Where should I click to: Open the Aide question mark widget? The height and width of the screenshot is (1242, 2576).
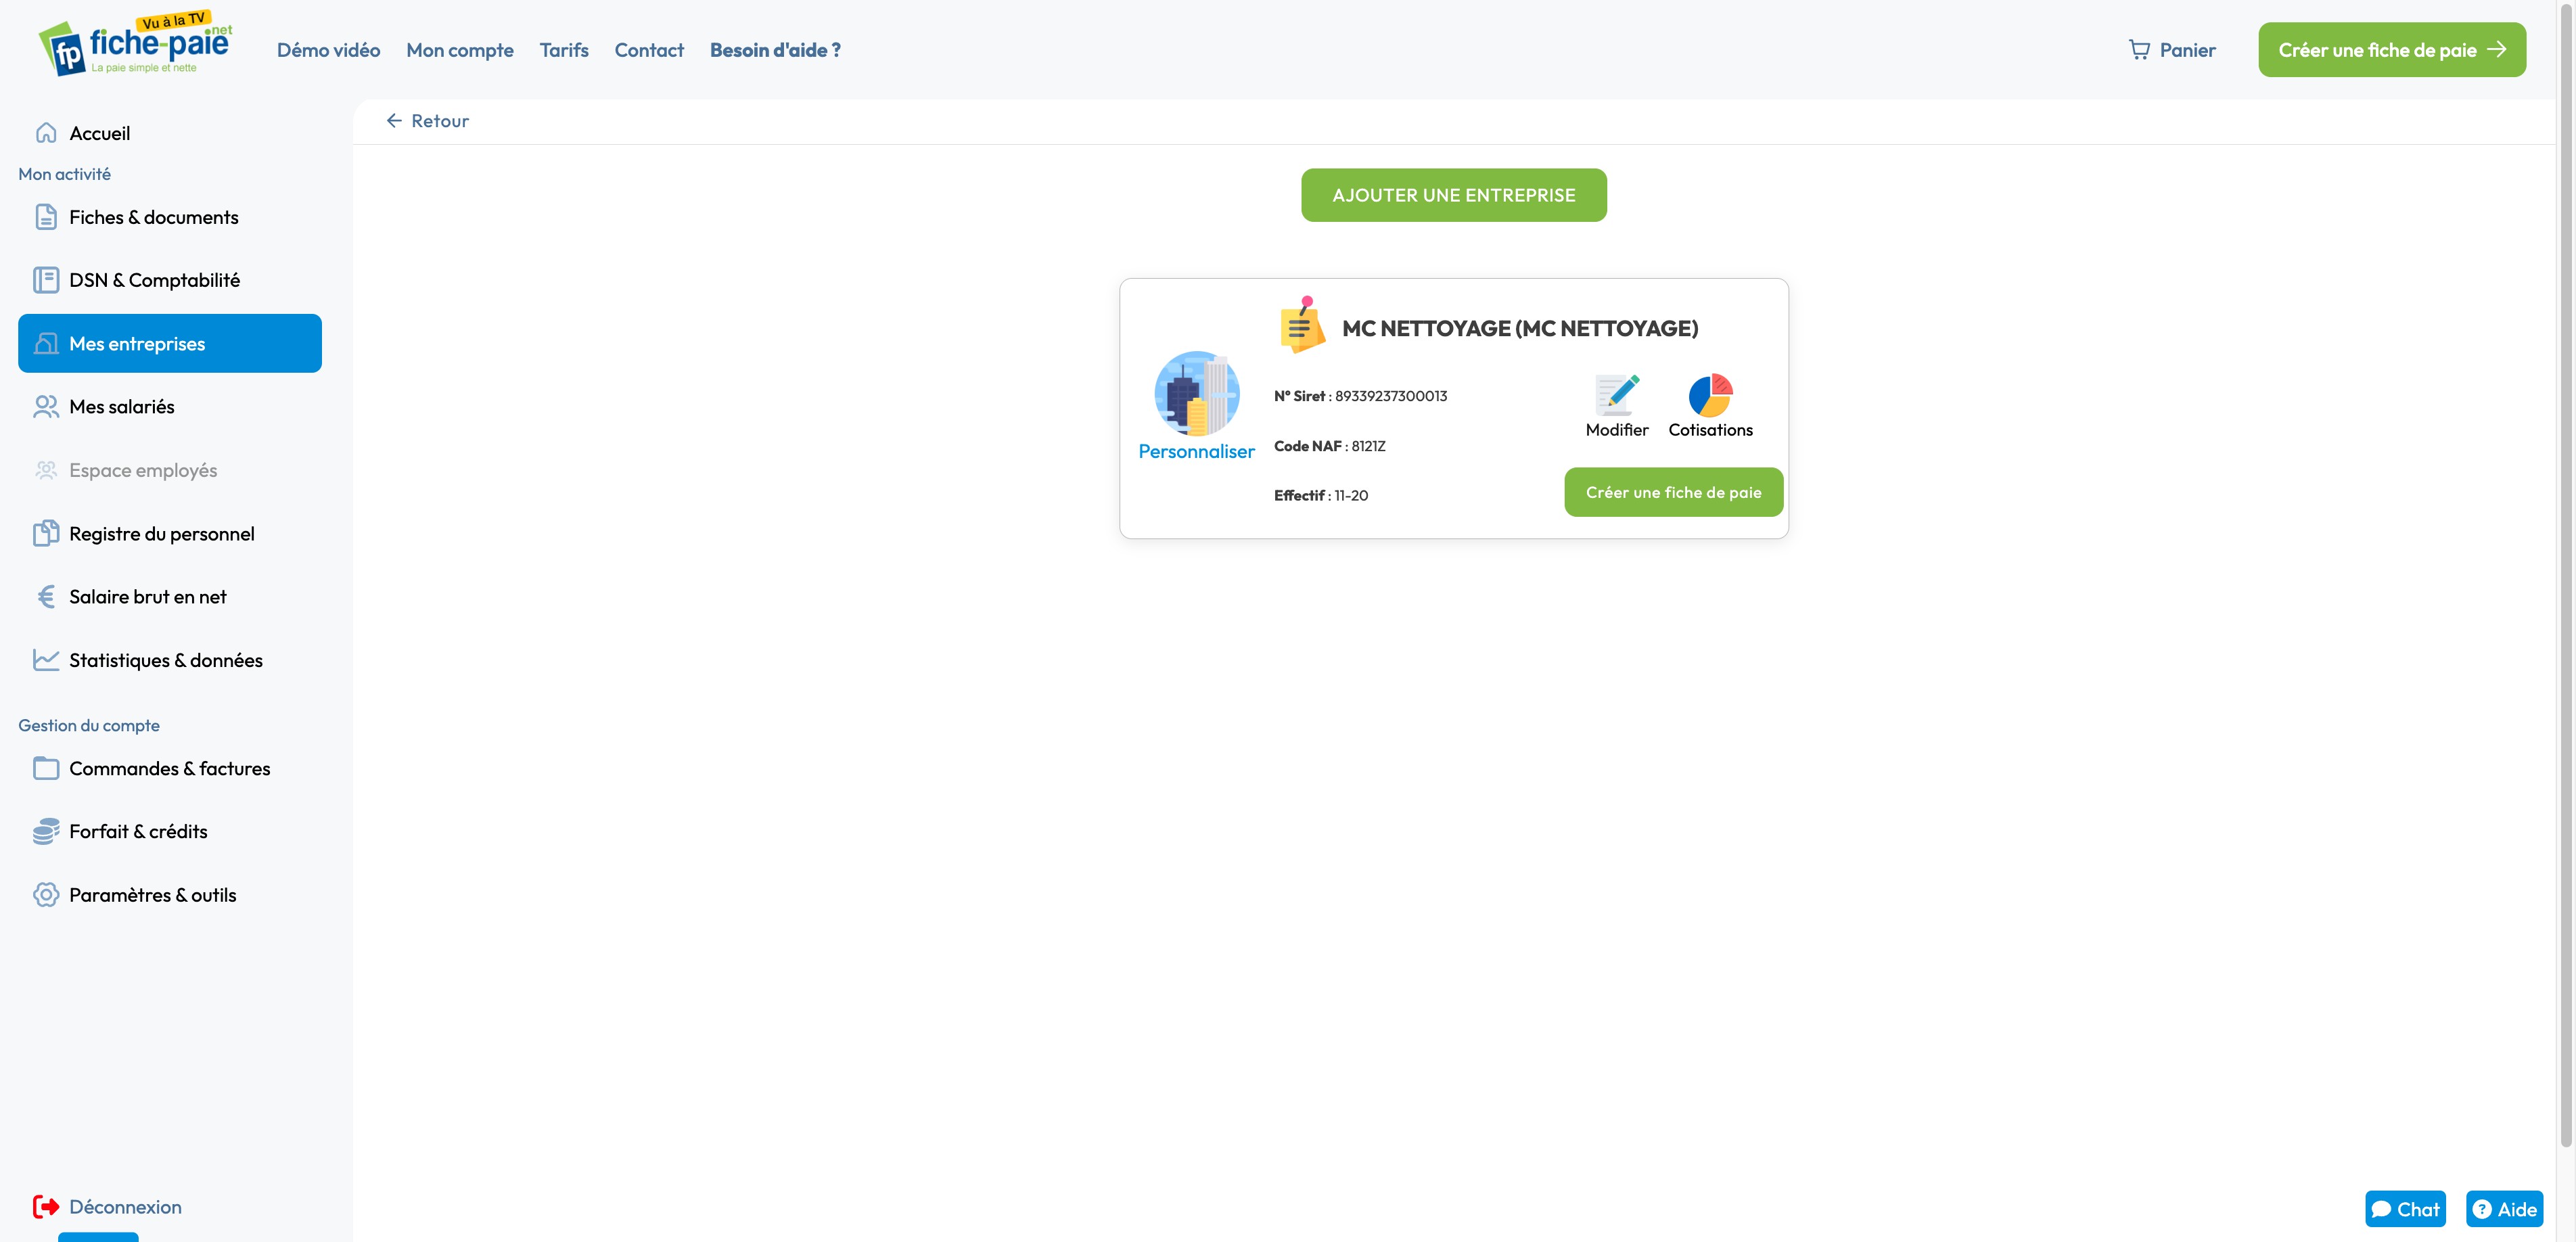click(x=2503, y=1208)
